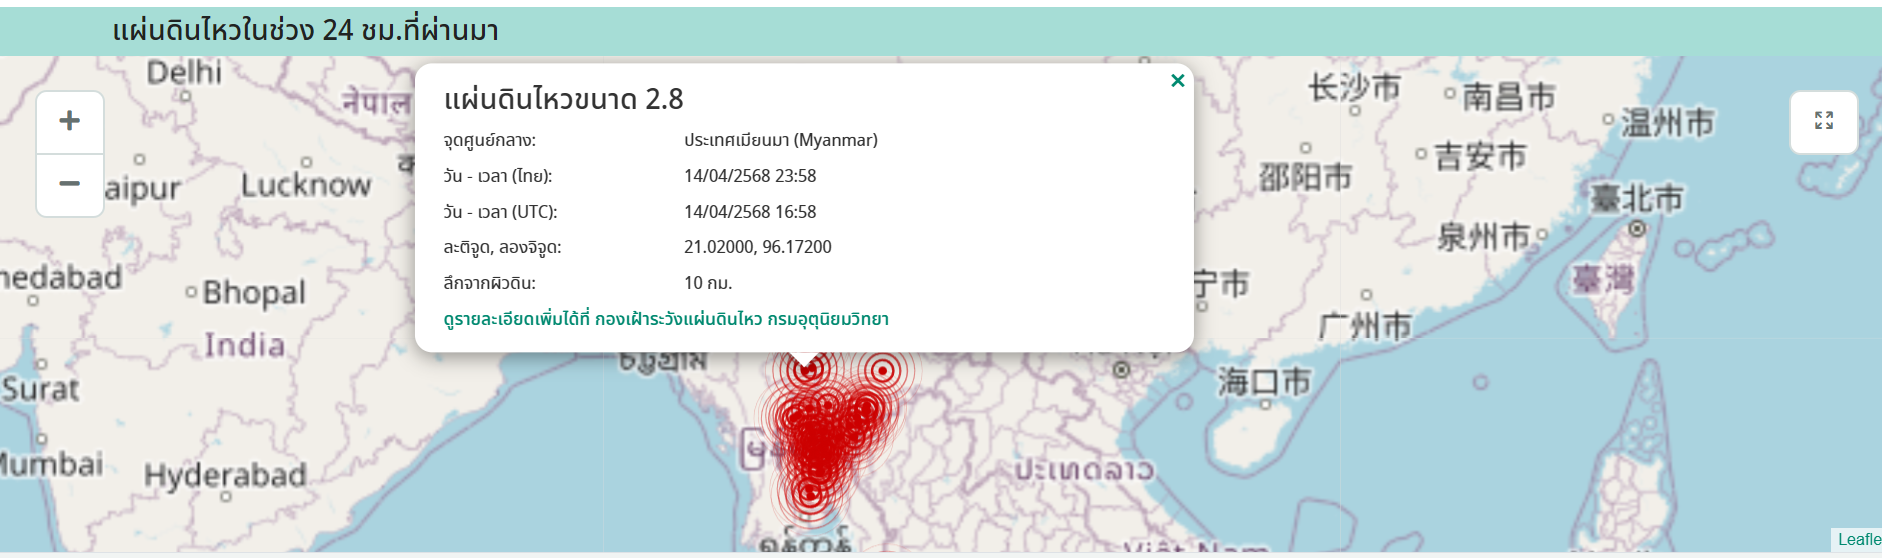1882x558 pixels.
Task: Open the map in fullscreen view
Action: click(x=1823, y=121)
